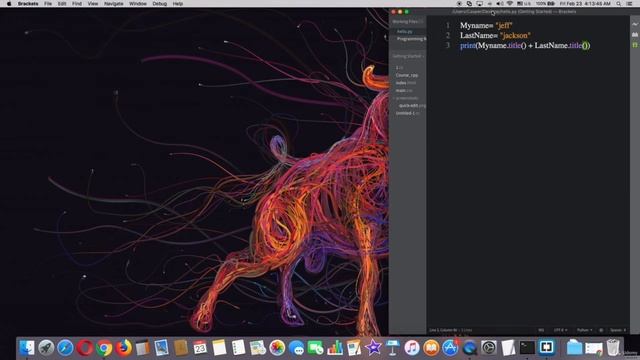The width and height of the screenshot is (640, 360).
Task: Toggle the INS insert mode indicator
Action: tap(541, 330)
